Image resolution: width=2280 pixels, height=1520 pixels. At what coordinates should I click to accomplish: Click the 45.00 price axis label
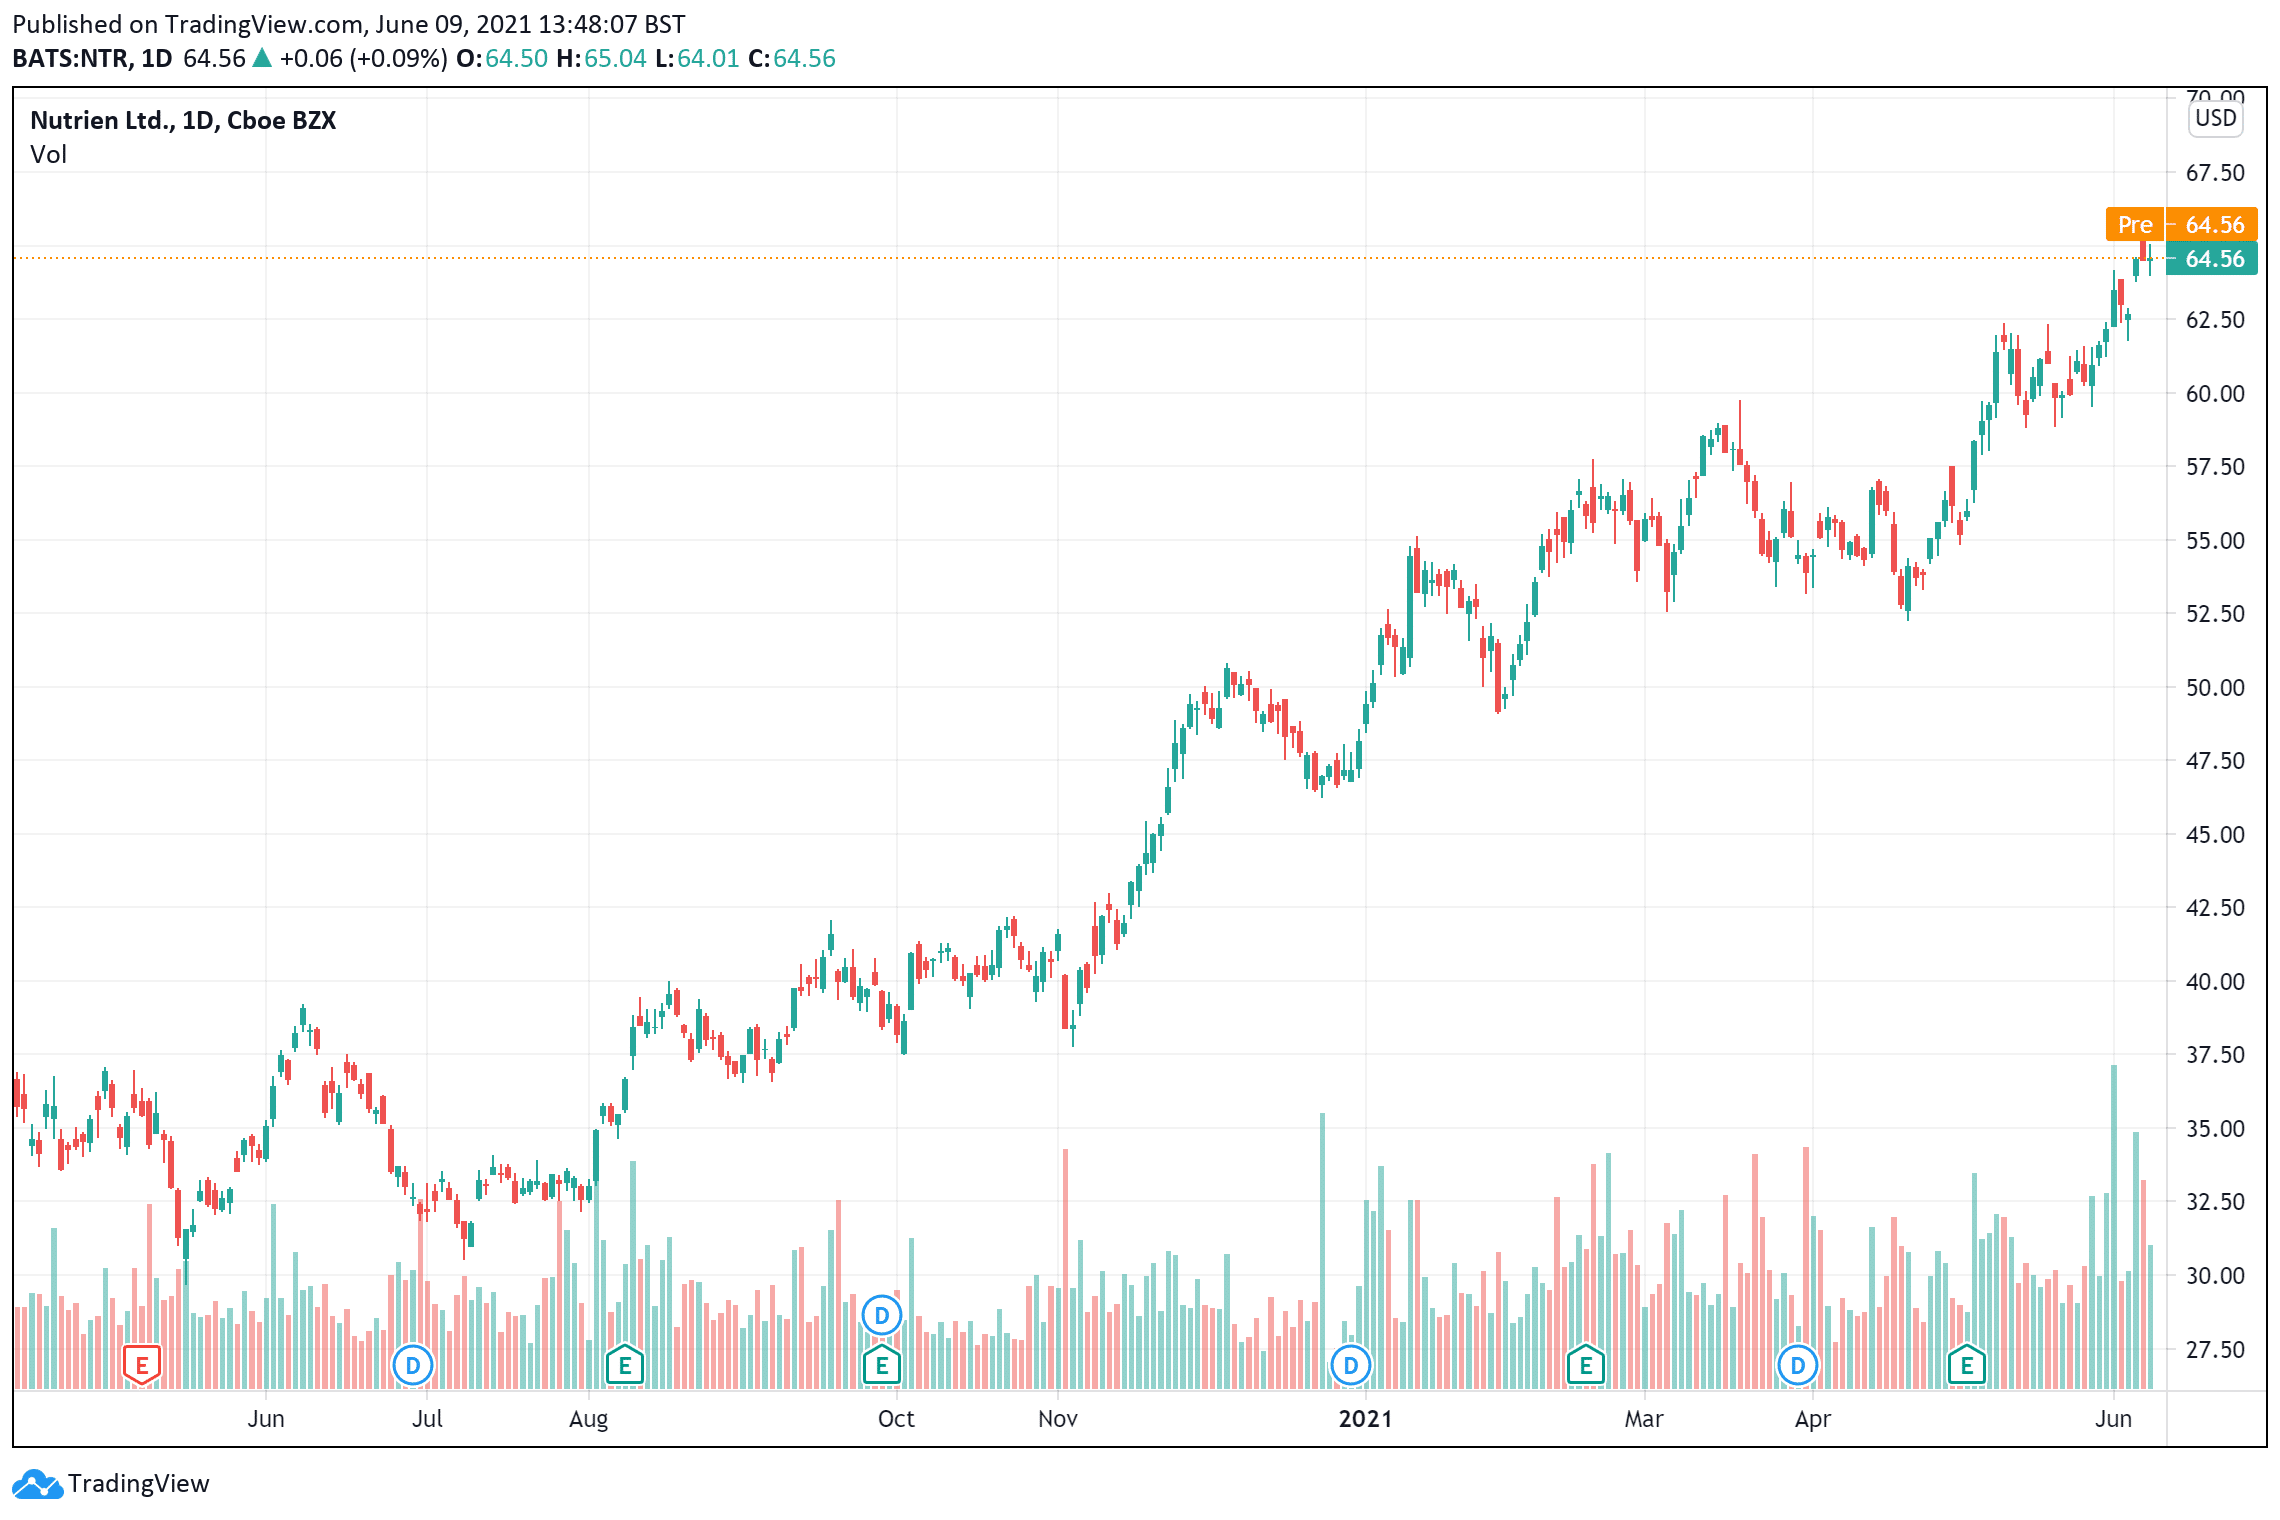pos(2215,835)
